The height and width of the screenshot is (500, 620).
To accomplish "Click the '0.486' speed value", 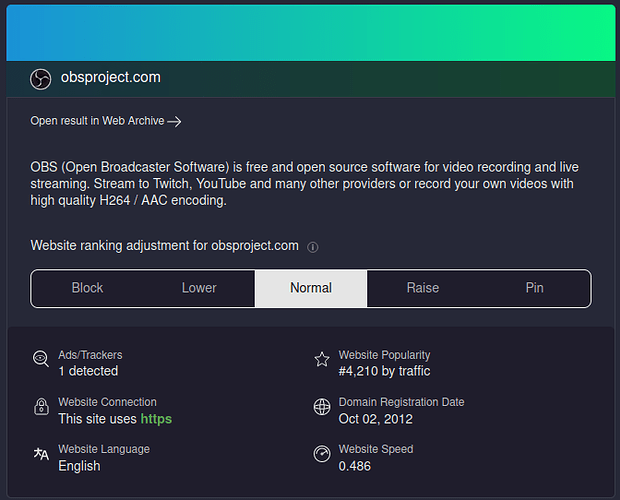I will pos(355,466).
